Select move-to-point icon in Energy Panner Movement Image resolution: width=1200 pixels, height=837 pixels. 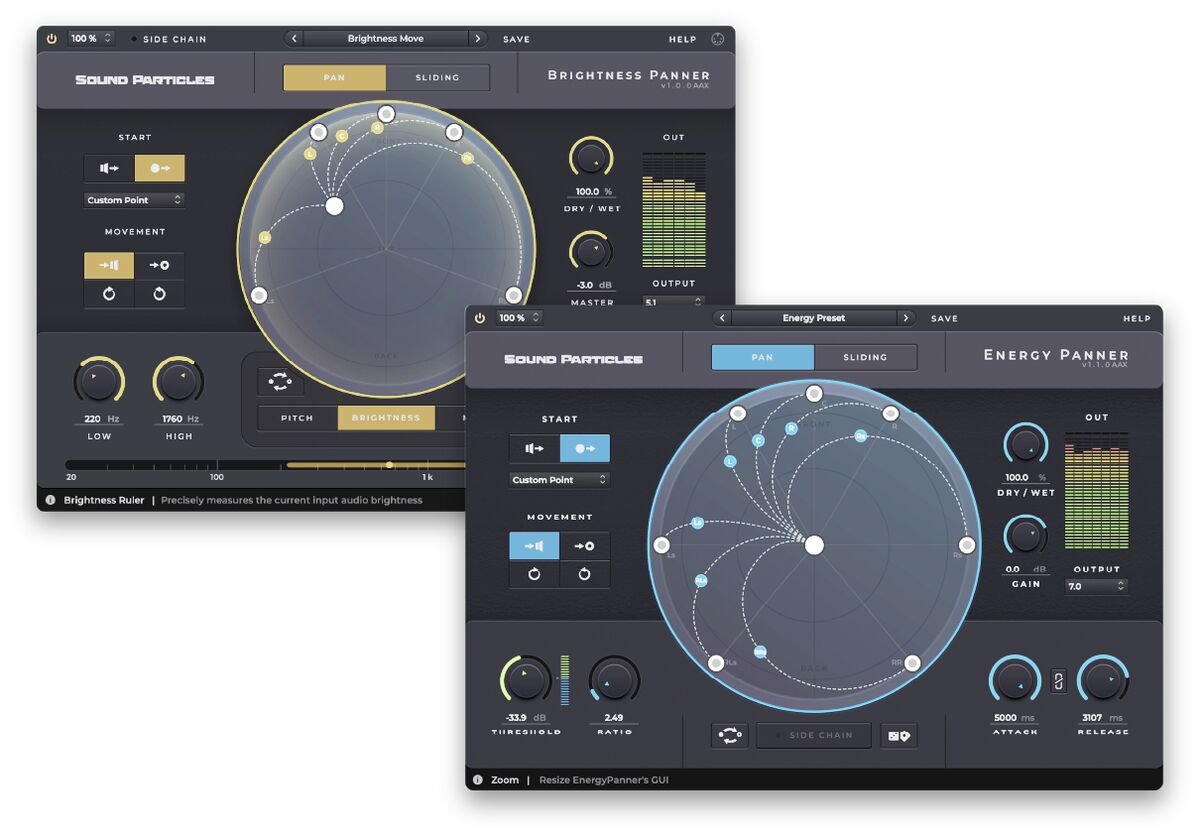point(584,546)
